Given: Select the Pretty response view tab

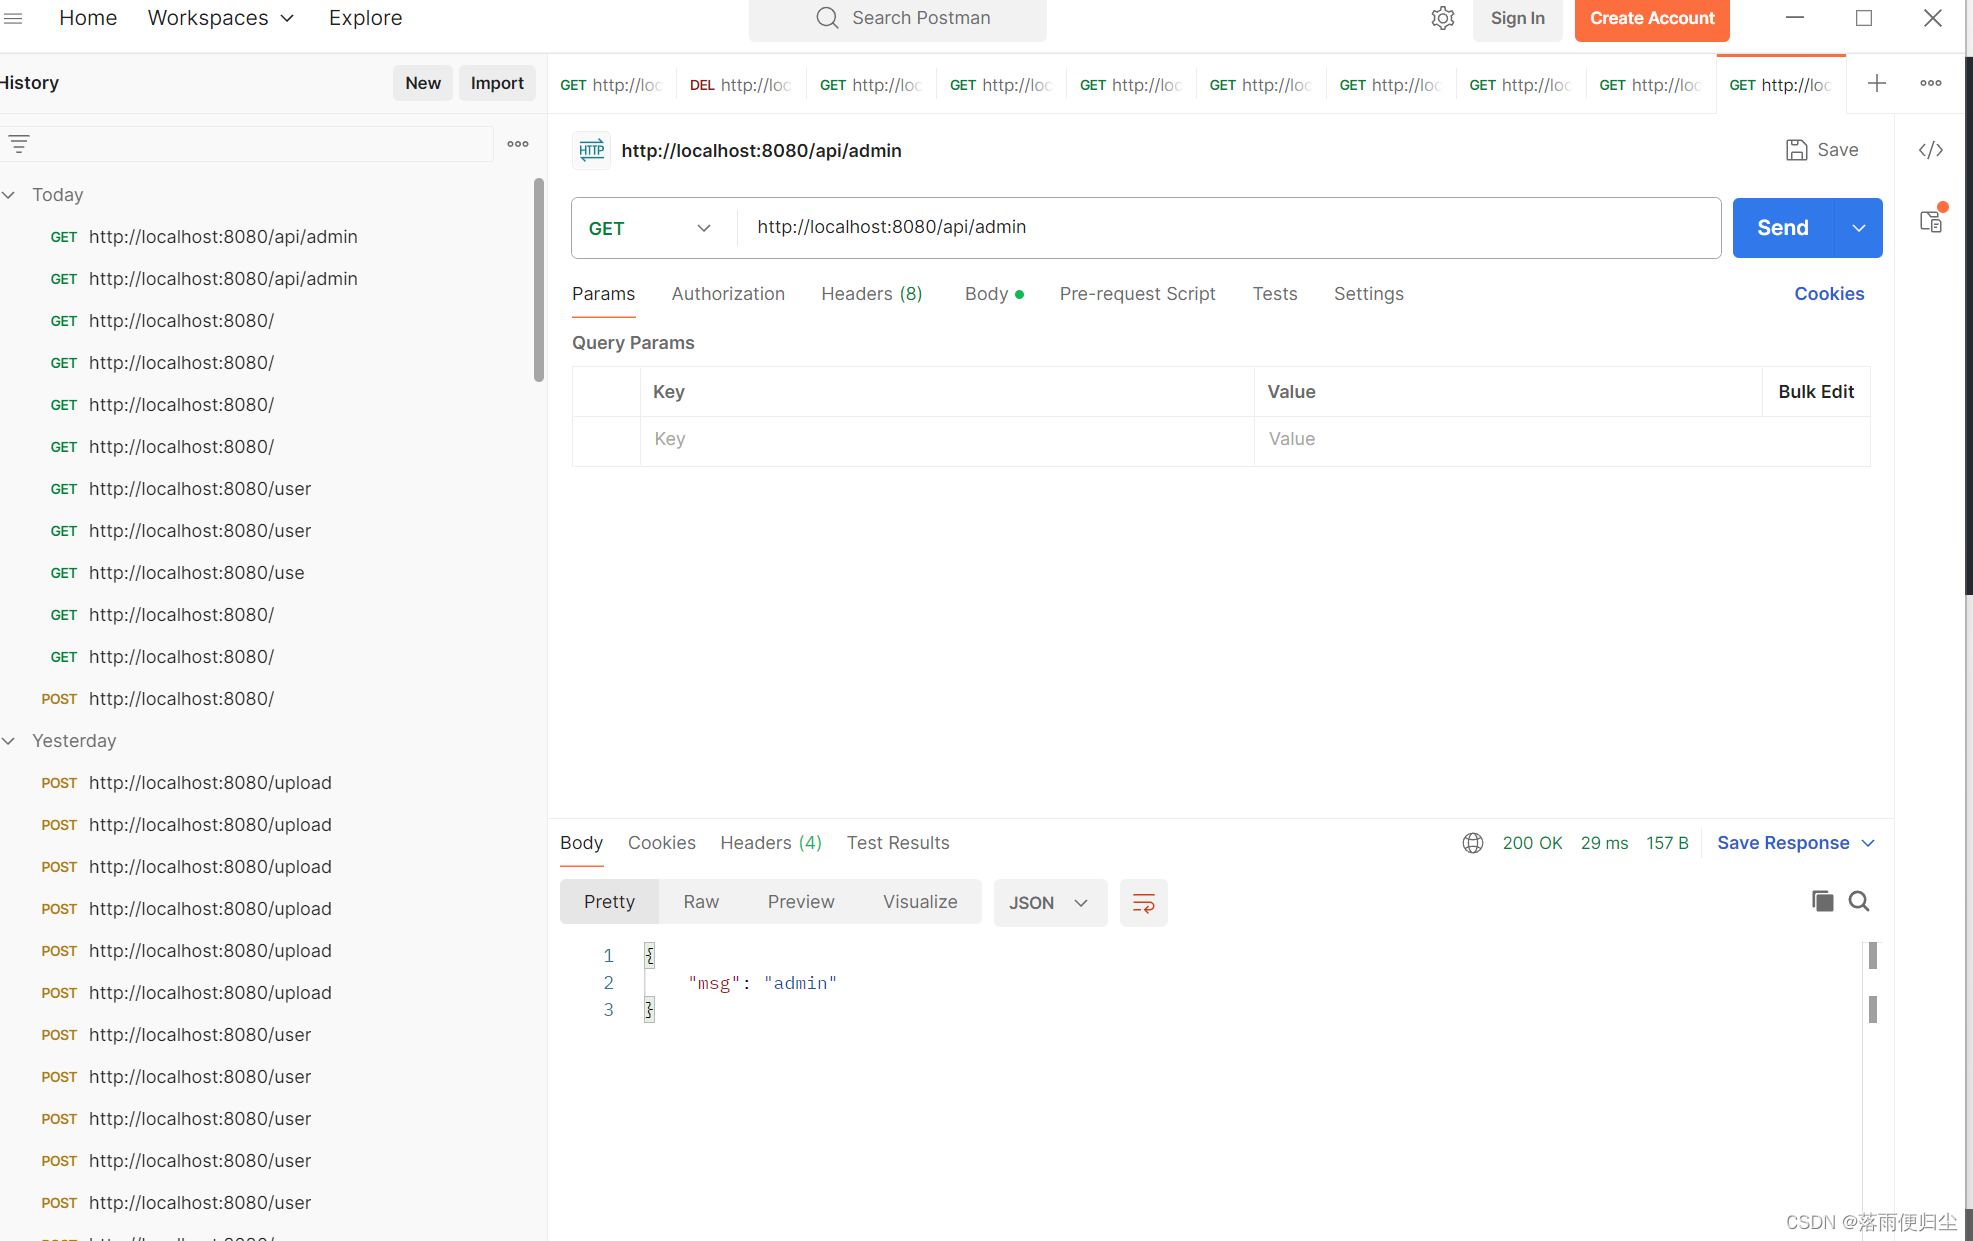Looking at the screenshot, I should point(609,902).
